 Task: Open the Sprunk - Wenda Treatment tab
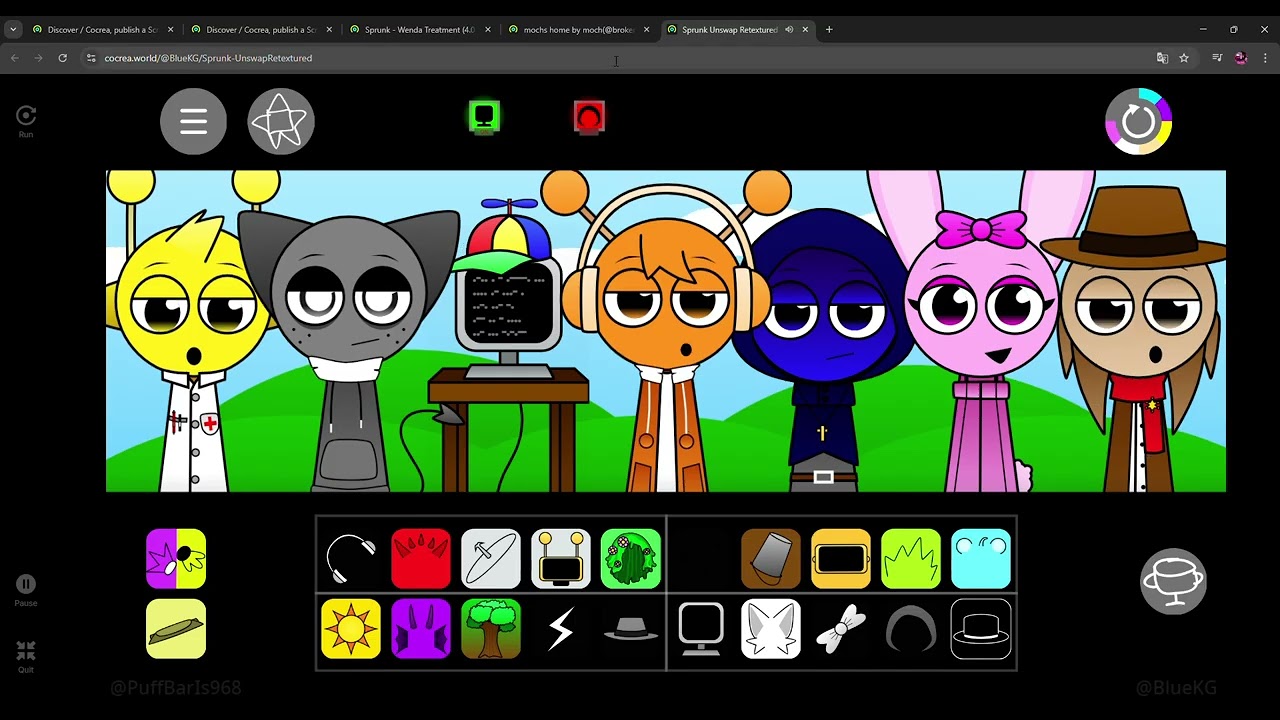tap(420, 29)
